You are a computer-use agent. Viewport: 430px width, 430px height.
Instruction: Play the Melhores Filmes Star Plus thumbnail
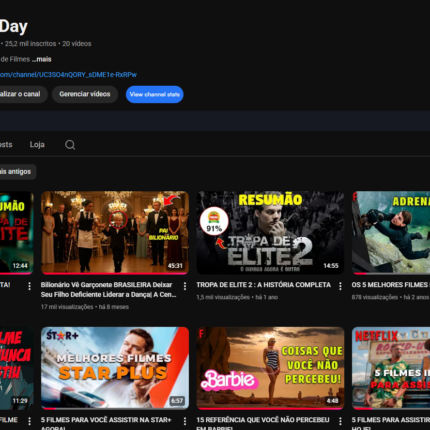[x=115, y=368]
